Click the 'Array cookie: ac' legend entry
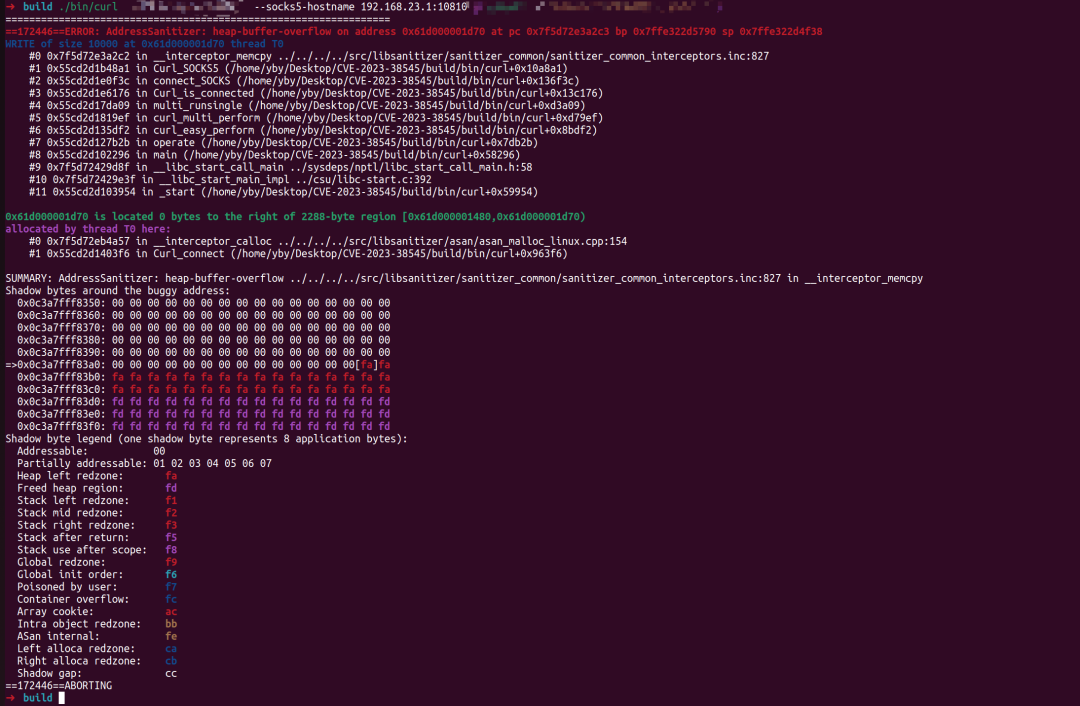 point(96,612)
